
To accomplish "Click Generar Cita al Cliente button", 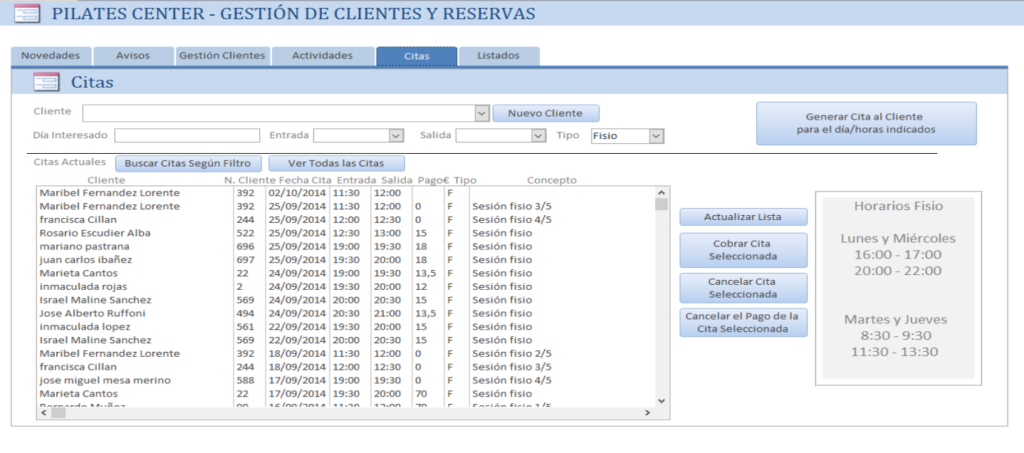I will 865,123.
